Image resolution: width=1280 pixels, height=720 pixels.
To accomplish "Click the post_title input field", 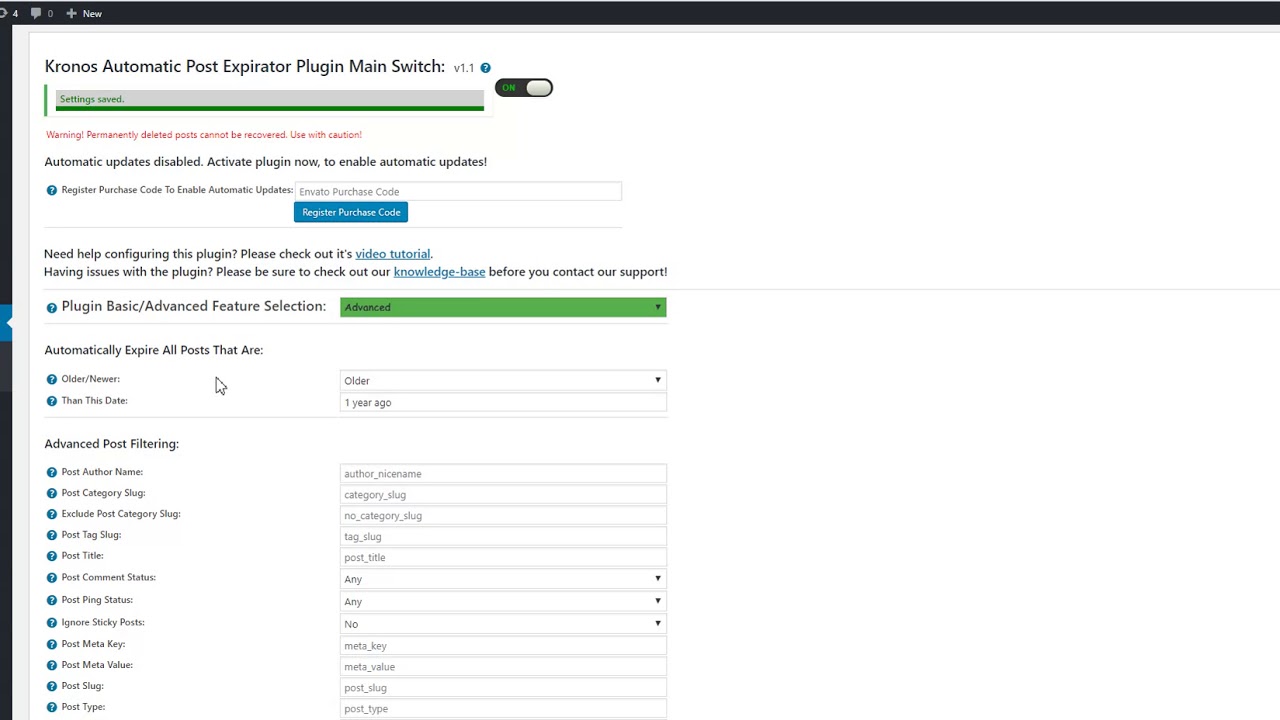I will point(503,558).
